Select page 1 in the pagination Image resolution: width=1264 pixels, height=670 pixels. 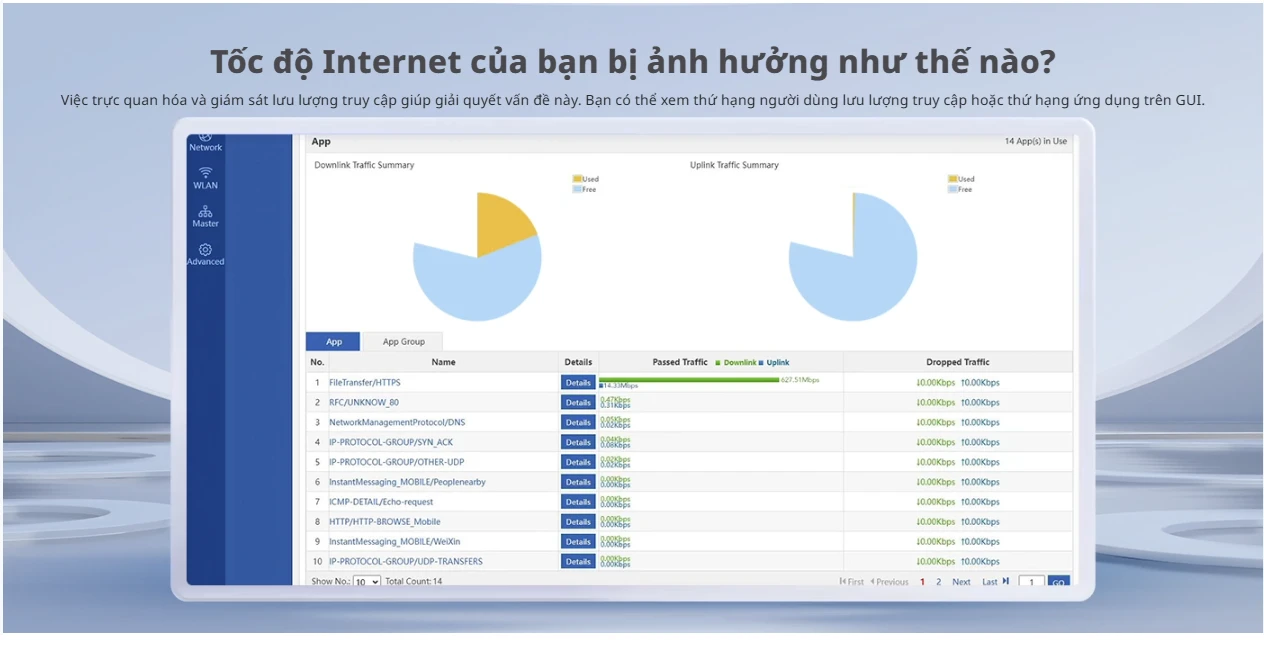pyautogui.click(x=922, y=582)
